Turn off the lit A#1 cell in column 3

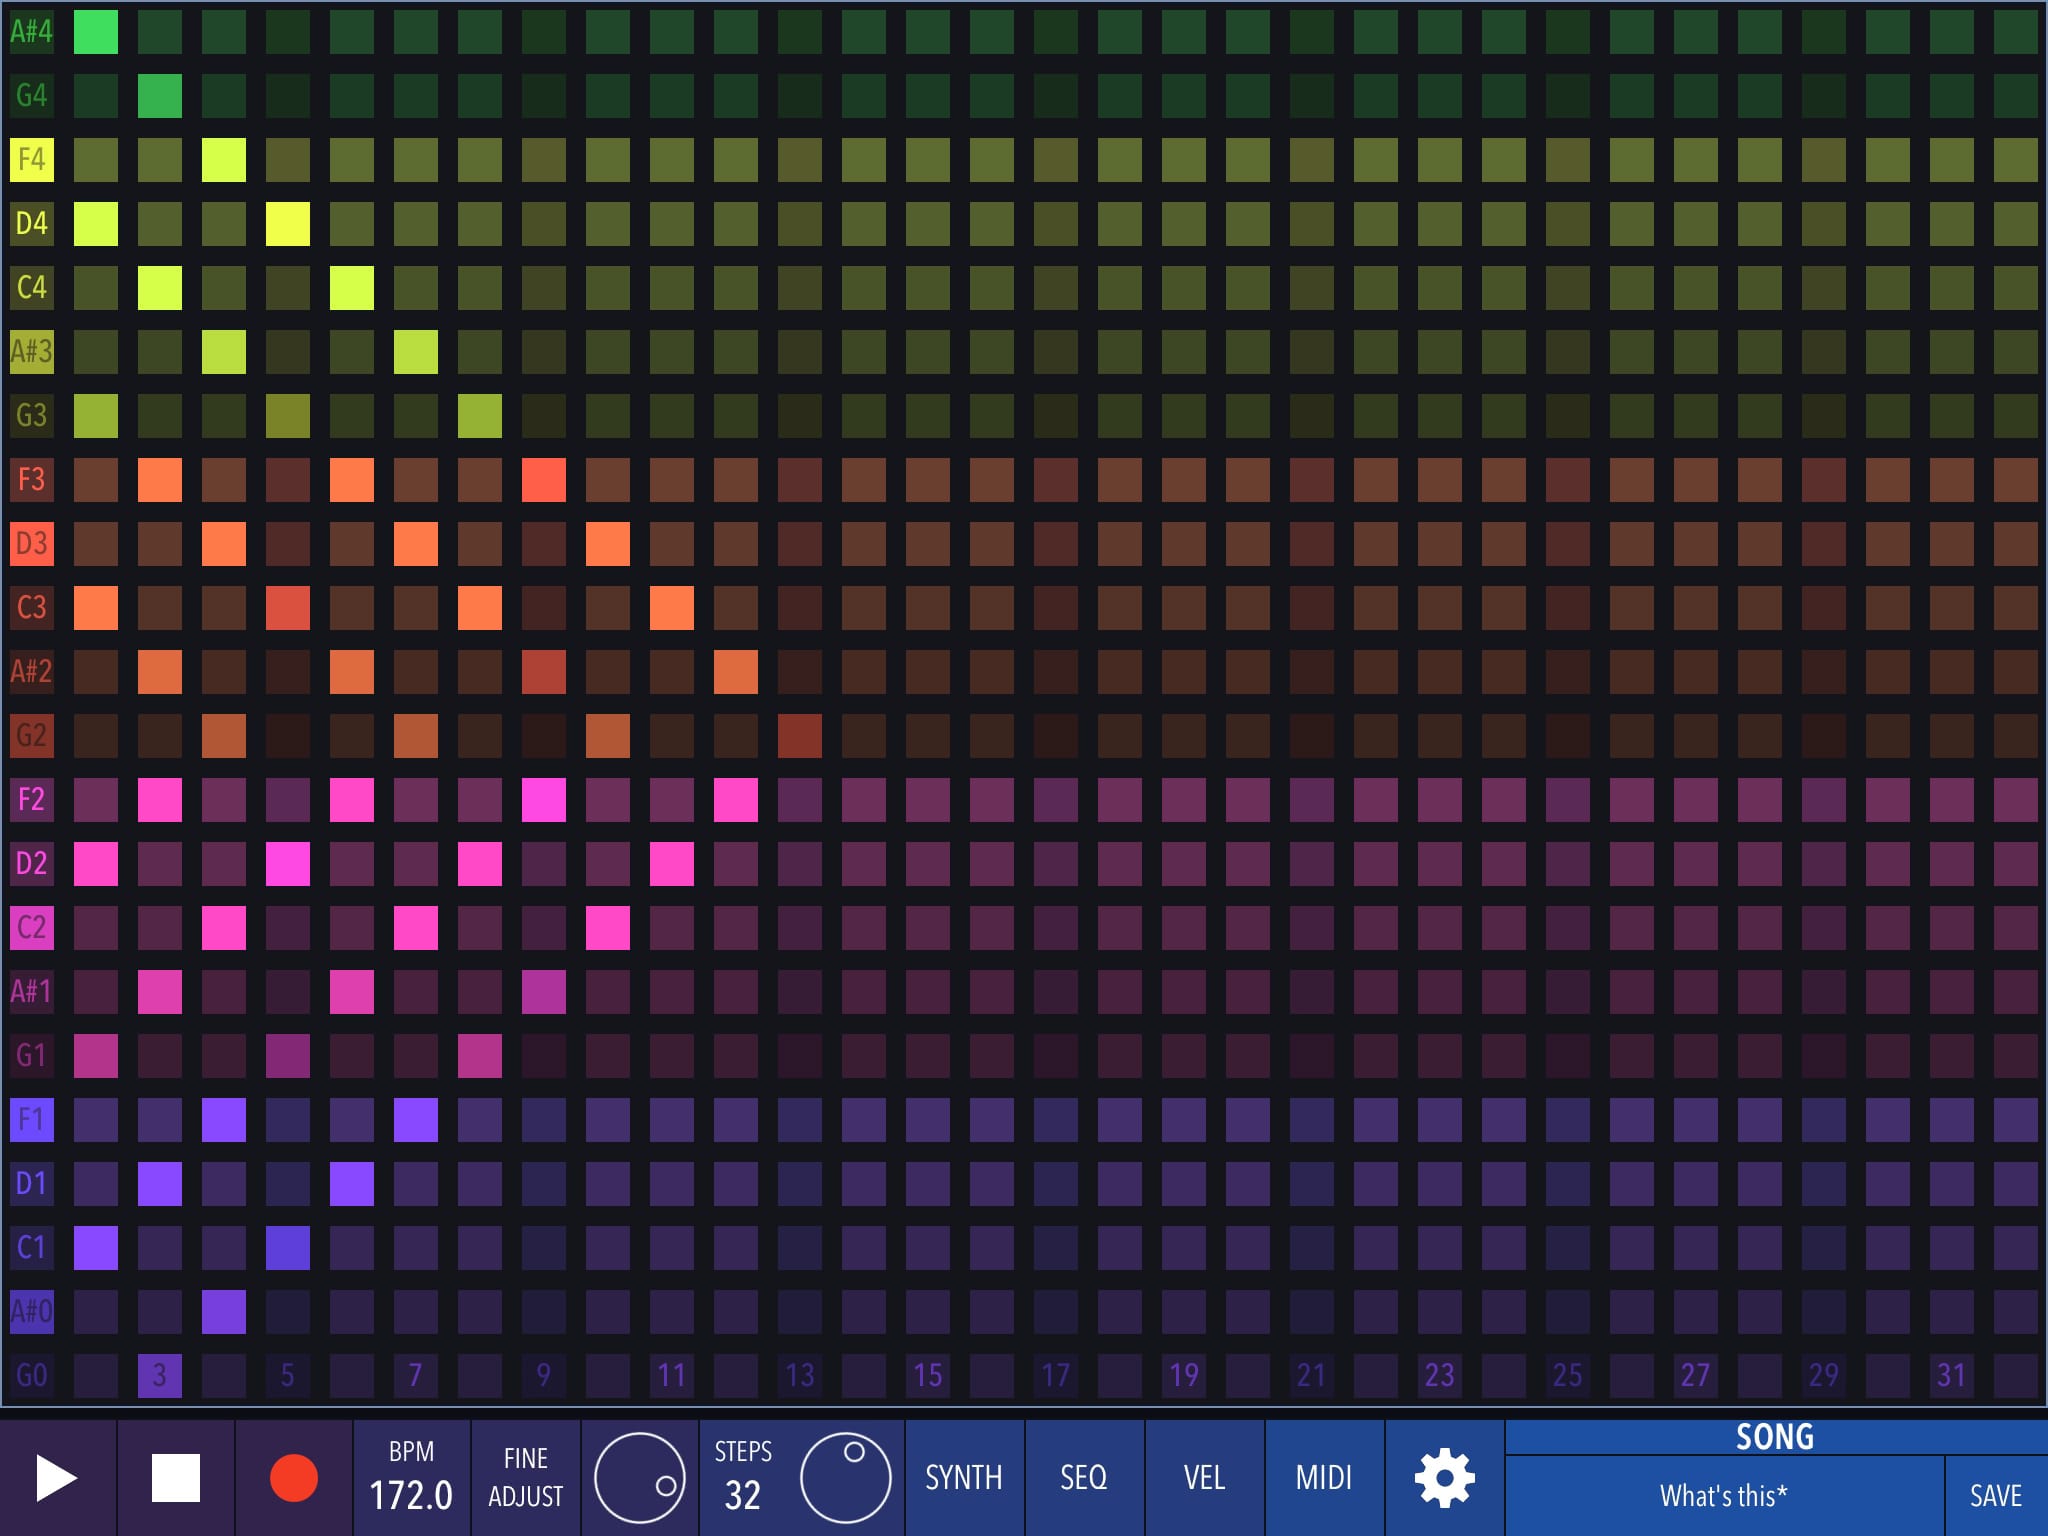click(160, 992)
